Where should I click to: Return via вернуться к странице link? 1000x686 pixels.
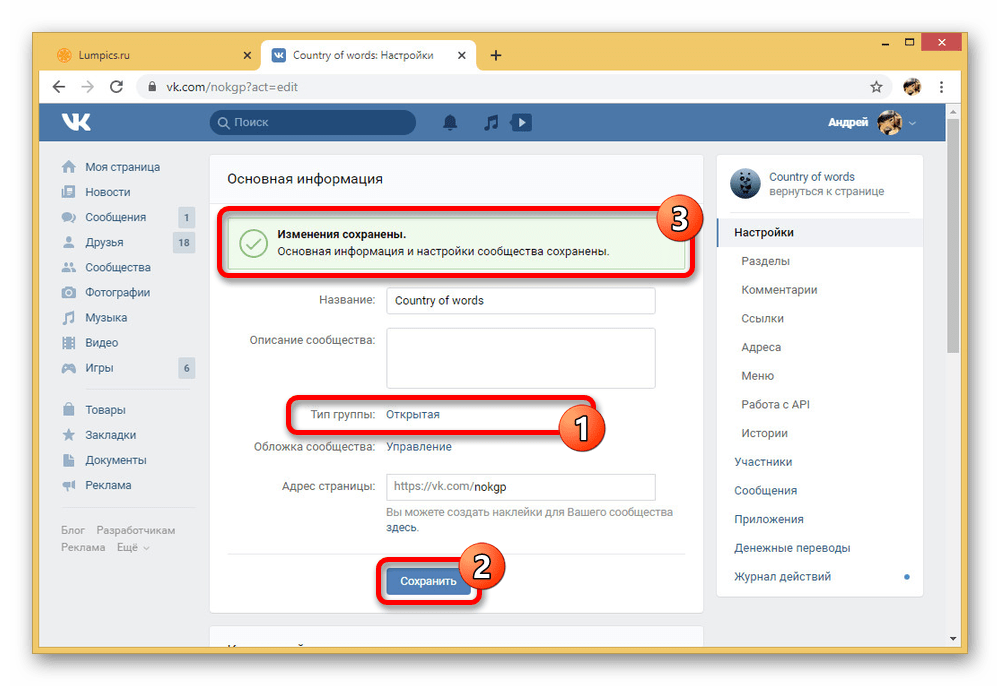(x=826, y=192)
